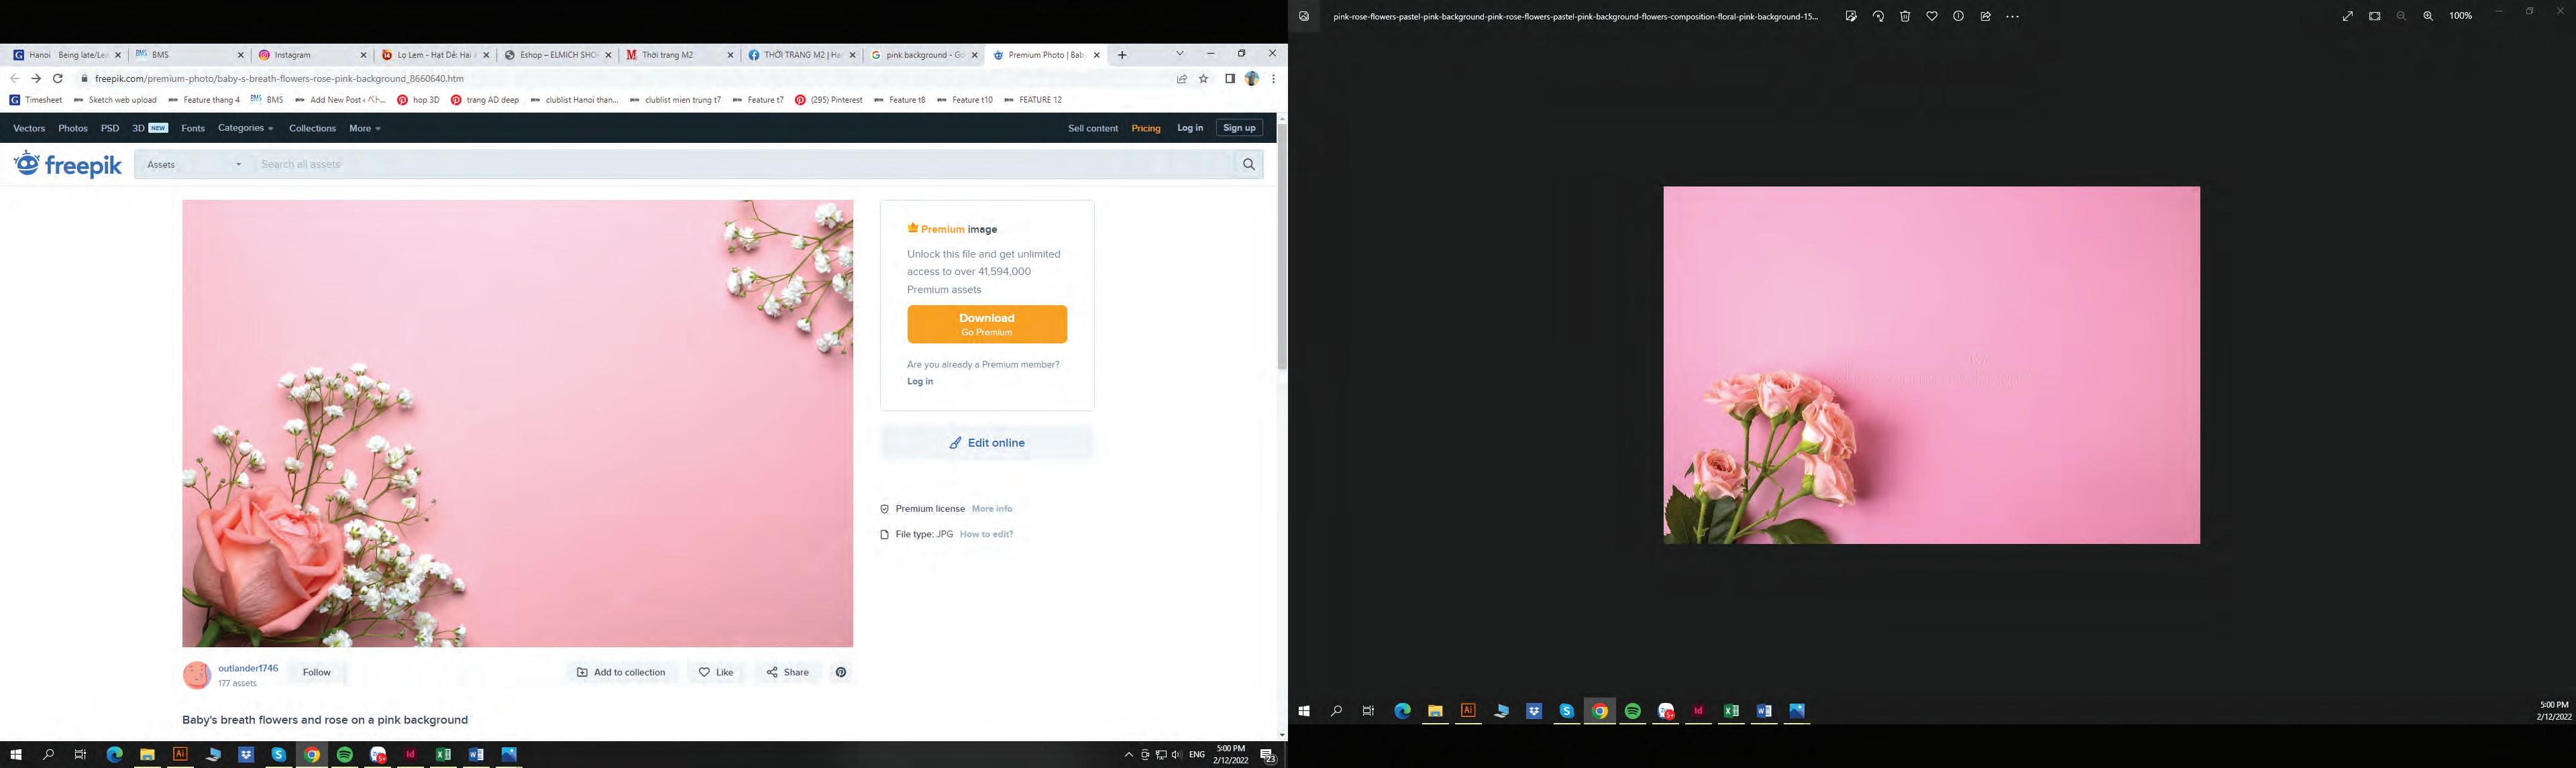Expand the More menu in Freepik navbar

pyautogui.click(x=364, y=128)
